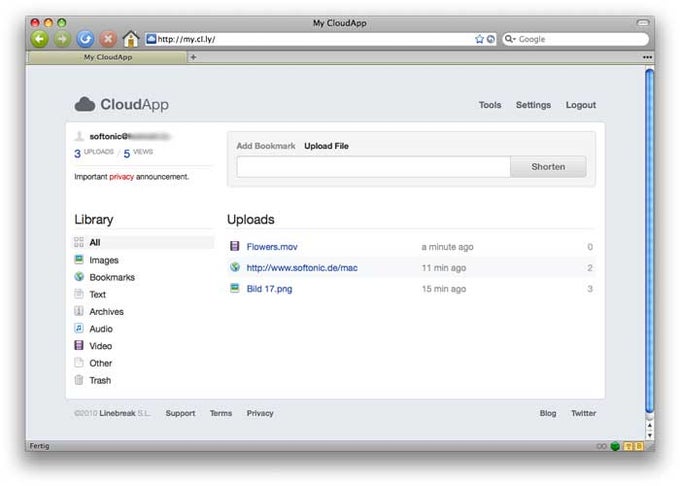Open the Trash in Library

pyautogui.click(x=100, y=380)
